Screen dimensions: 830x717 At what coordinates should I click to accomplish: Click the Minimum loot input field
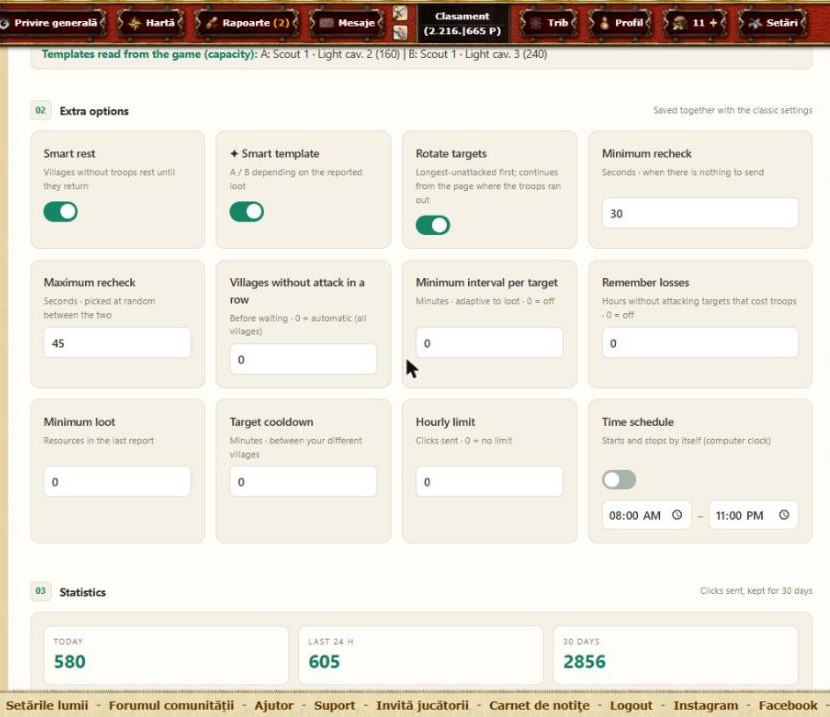[117, 482]
